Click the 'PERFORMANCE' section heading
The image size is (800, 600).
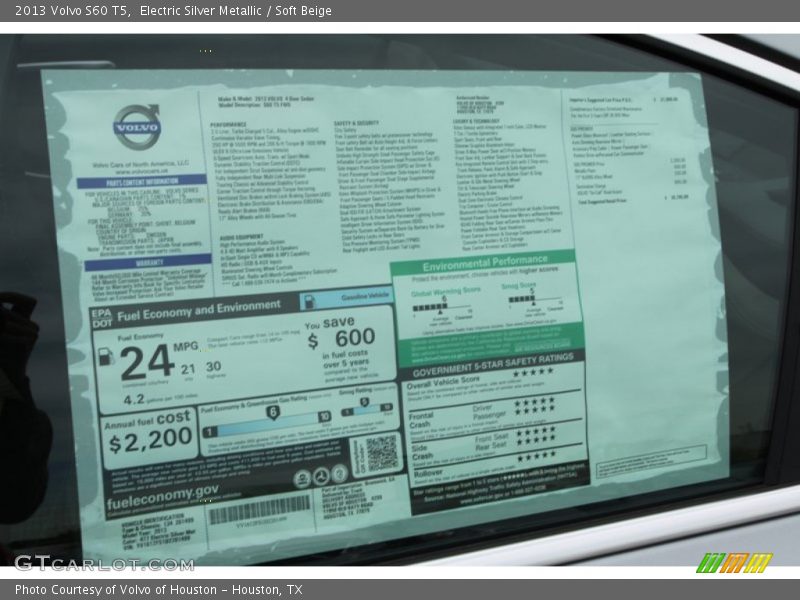pyautogui.click(x=228, y=124)
